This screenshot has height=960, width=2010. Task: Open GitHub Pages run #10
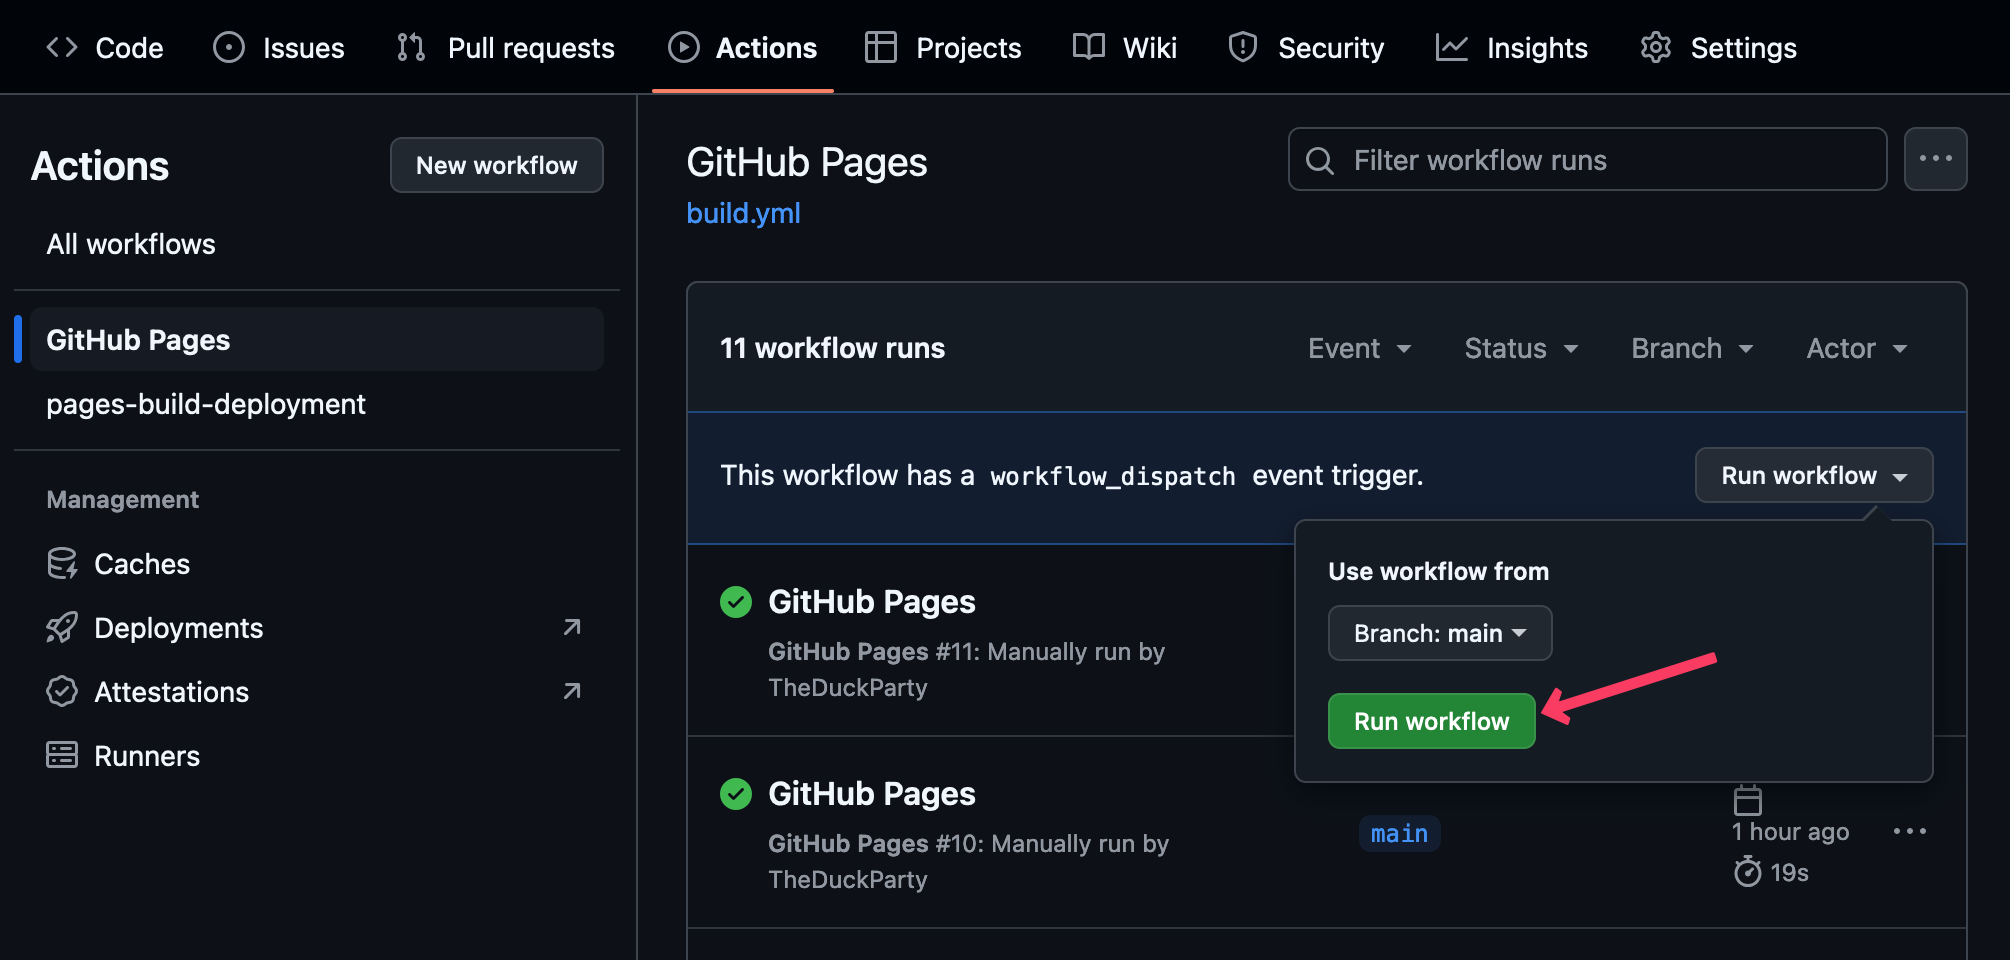click(x=872, y=794)
